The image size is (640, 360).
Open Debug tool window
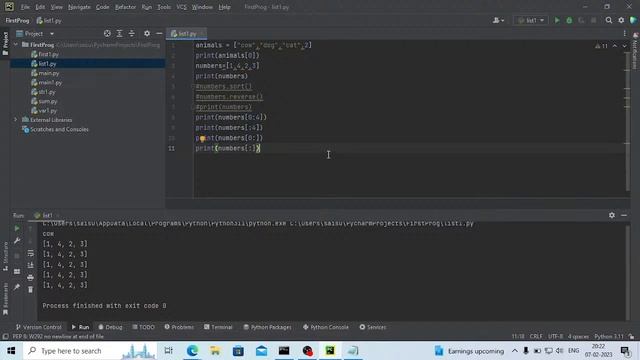tap(110, 327)
